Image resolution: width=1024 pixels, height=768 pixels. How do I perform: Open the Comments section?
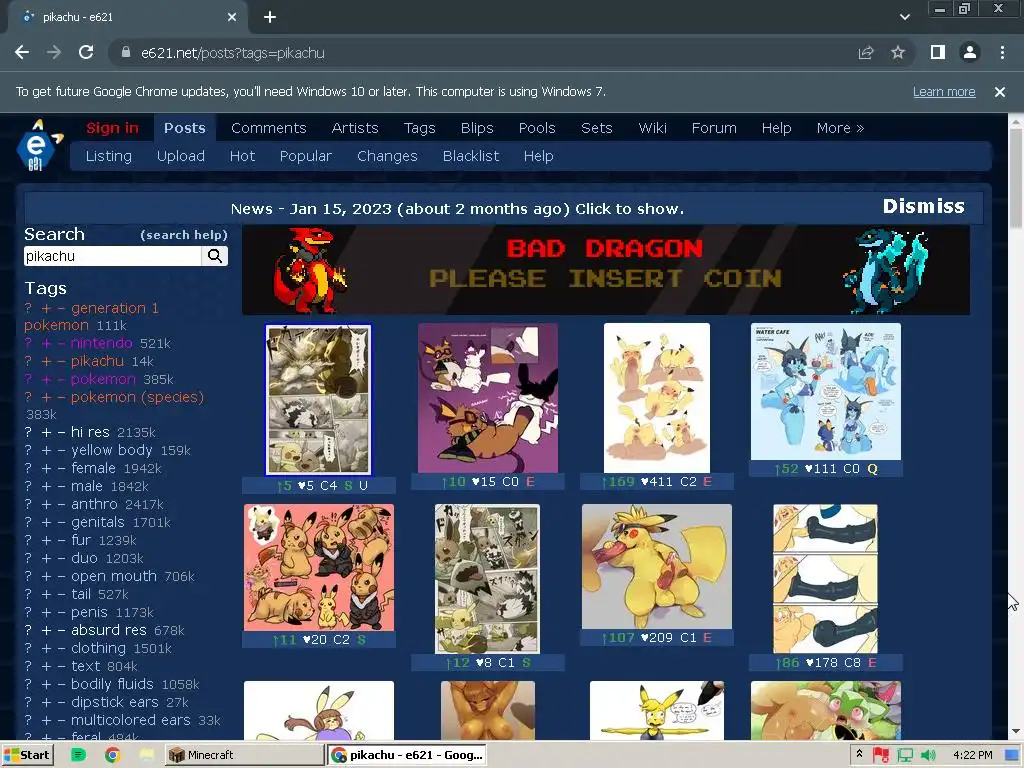[268, 128]
